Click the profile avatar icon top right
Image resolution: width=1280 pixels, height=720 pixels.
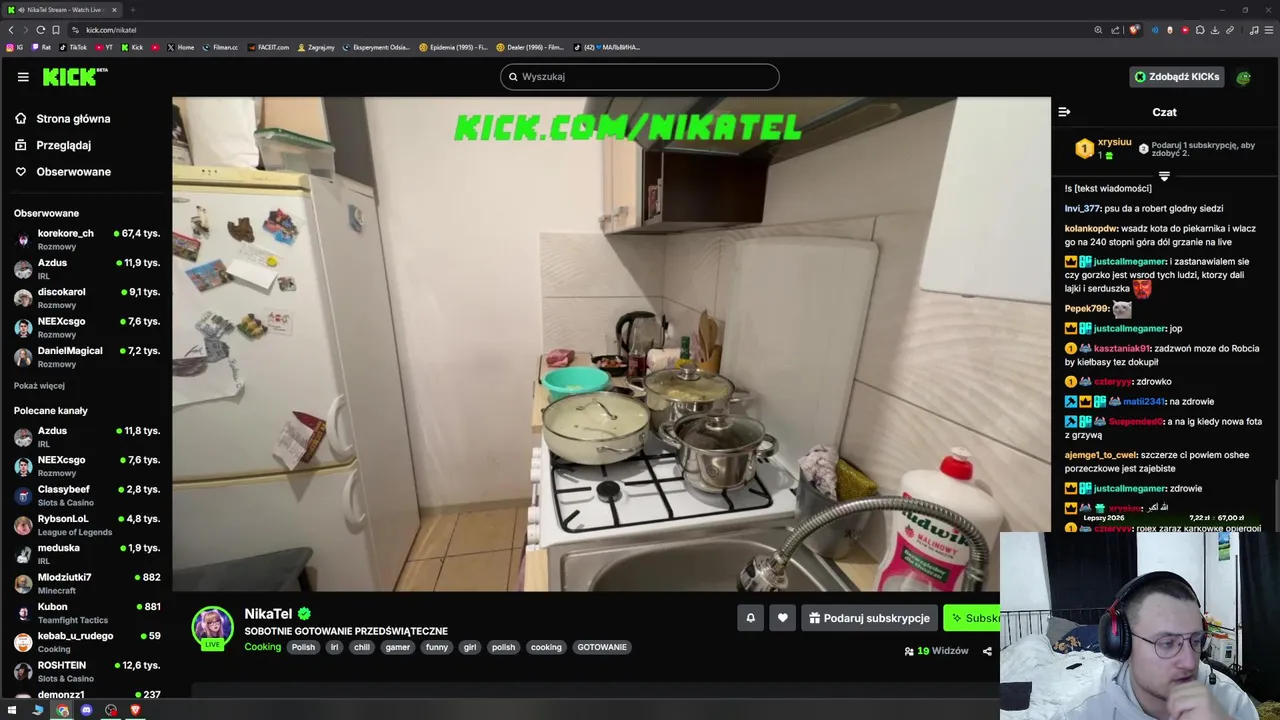[1244, 77]
